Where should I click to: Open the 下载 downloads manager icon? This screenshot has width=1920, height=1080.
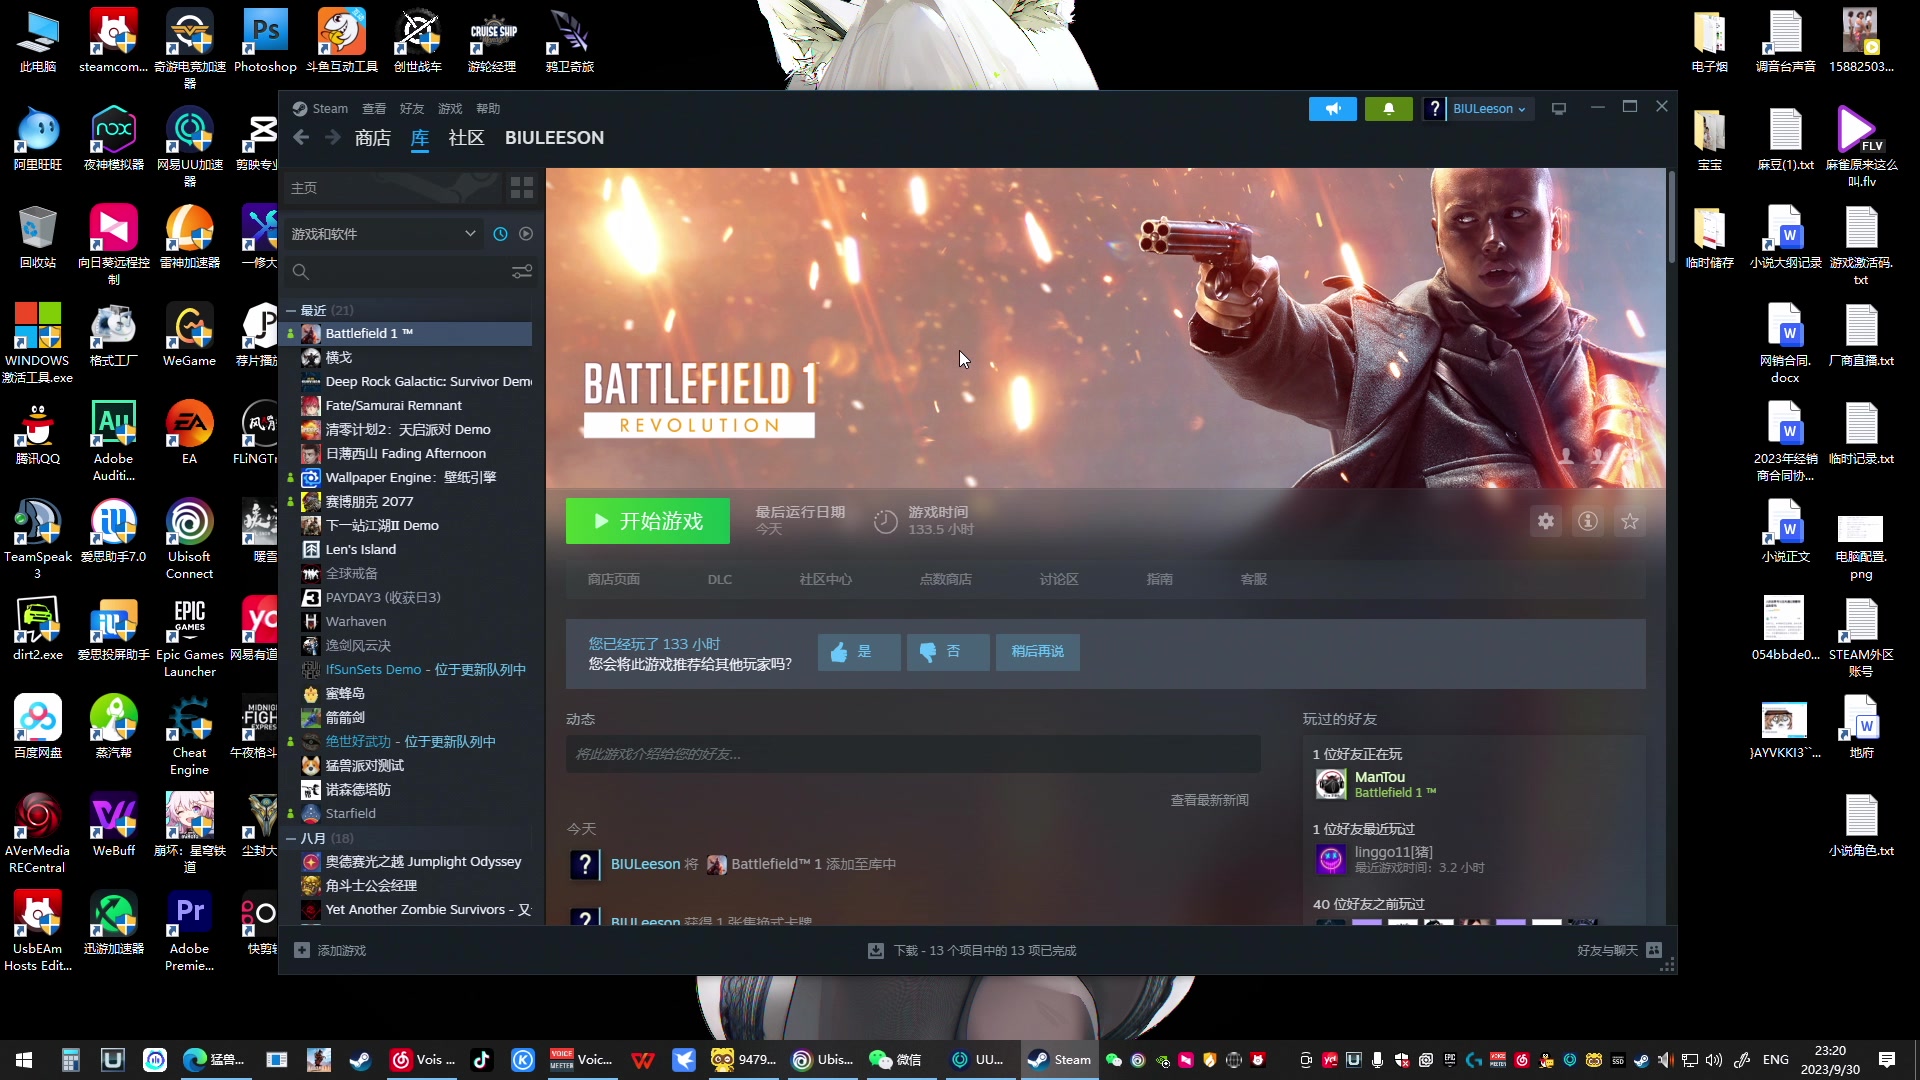876,950
